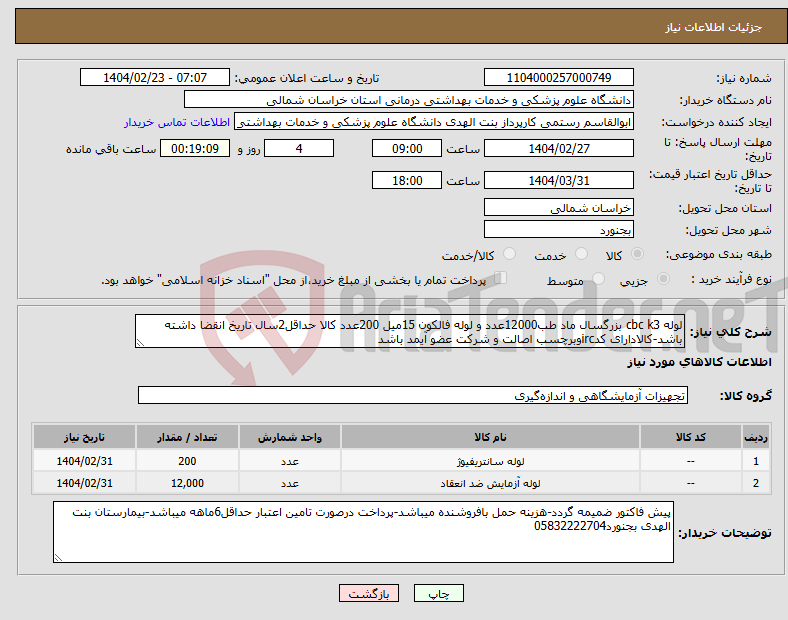
Task: Toggle the اسناد خزانه اسلامی payment checkbox
Action: 501,278
